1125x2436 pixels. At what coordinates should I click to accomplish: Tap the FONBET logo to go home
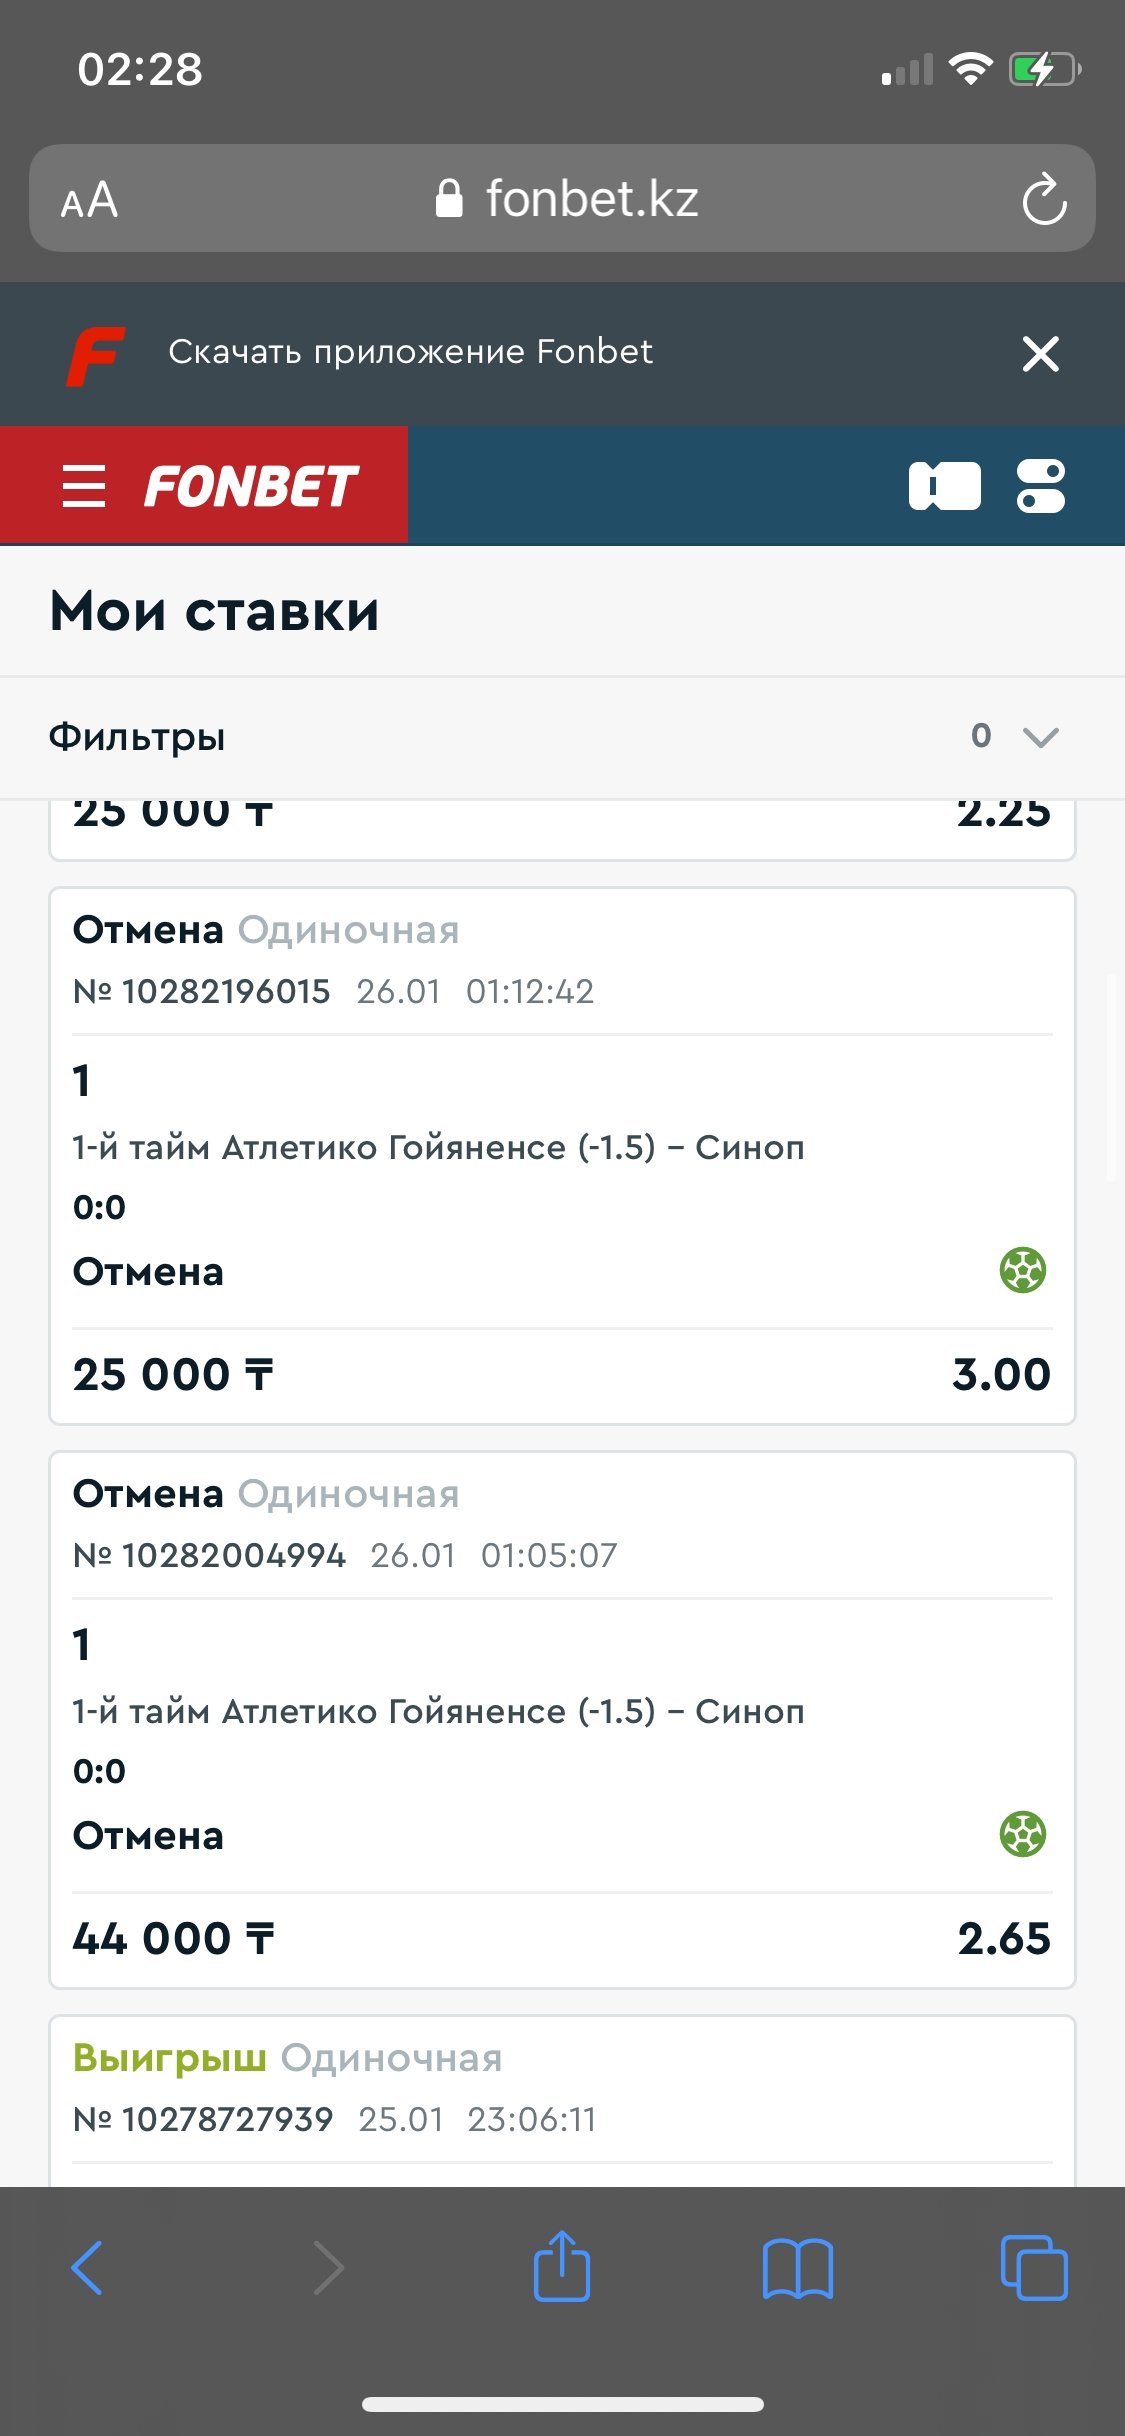coord(251,487)
